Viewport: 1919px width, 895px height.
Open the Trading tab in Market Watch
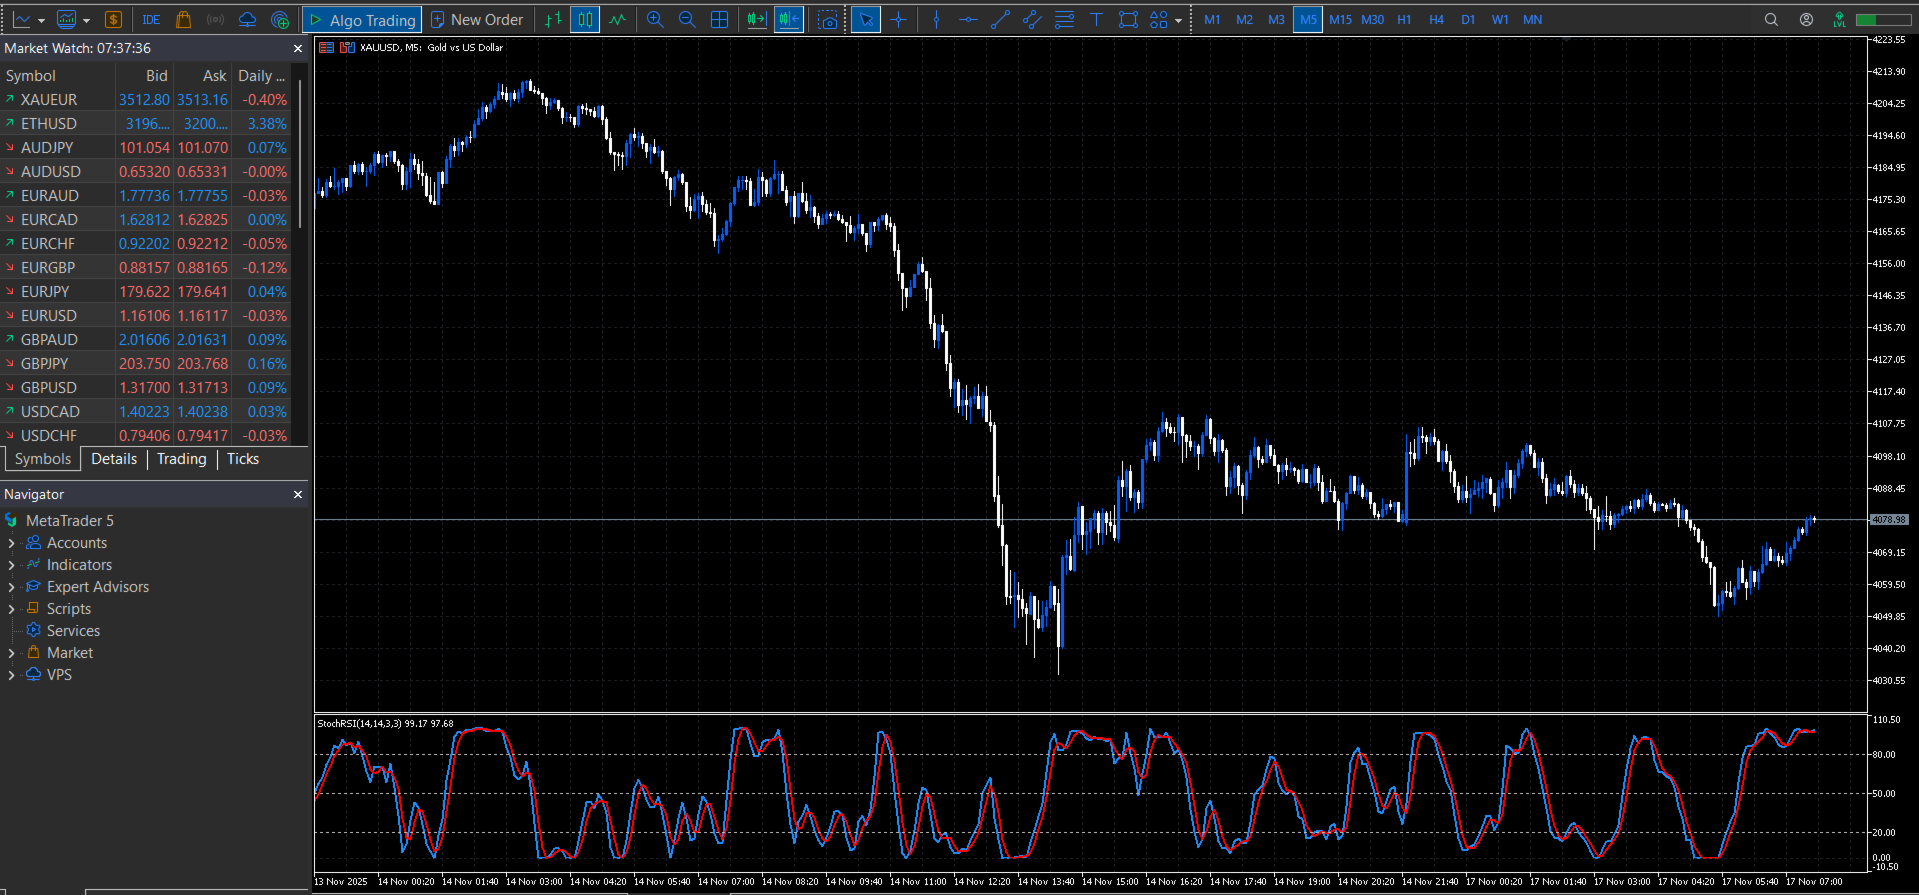point(181,459)
